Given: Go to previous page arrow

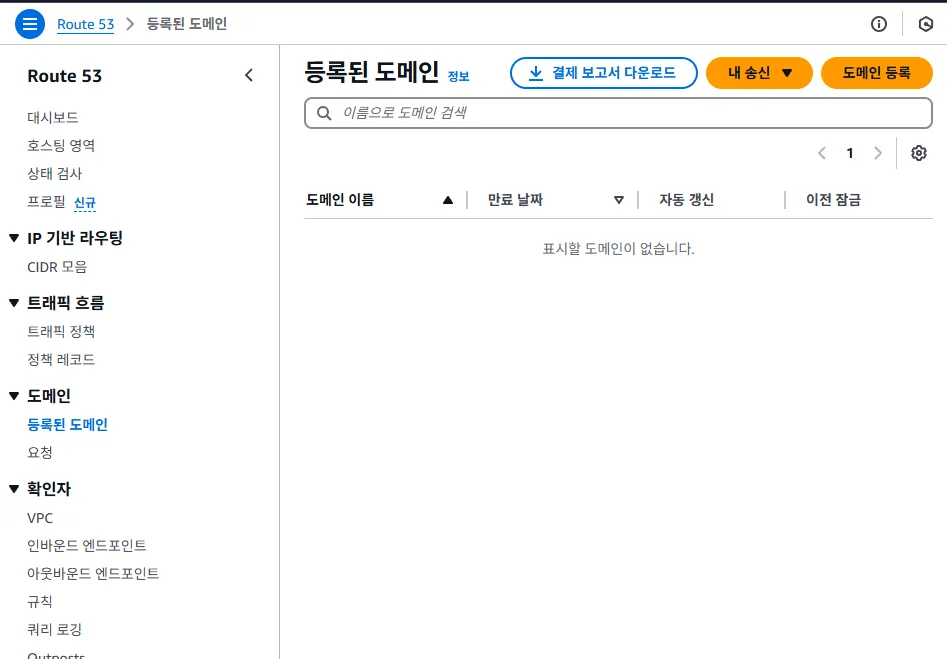Looking at the screenshot, I should (x=822, y=153).
